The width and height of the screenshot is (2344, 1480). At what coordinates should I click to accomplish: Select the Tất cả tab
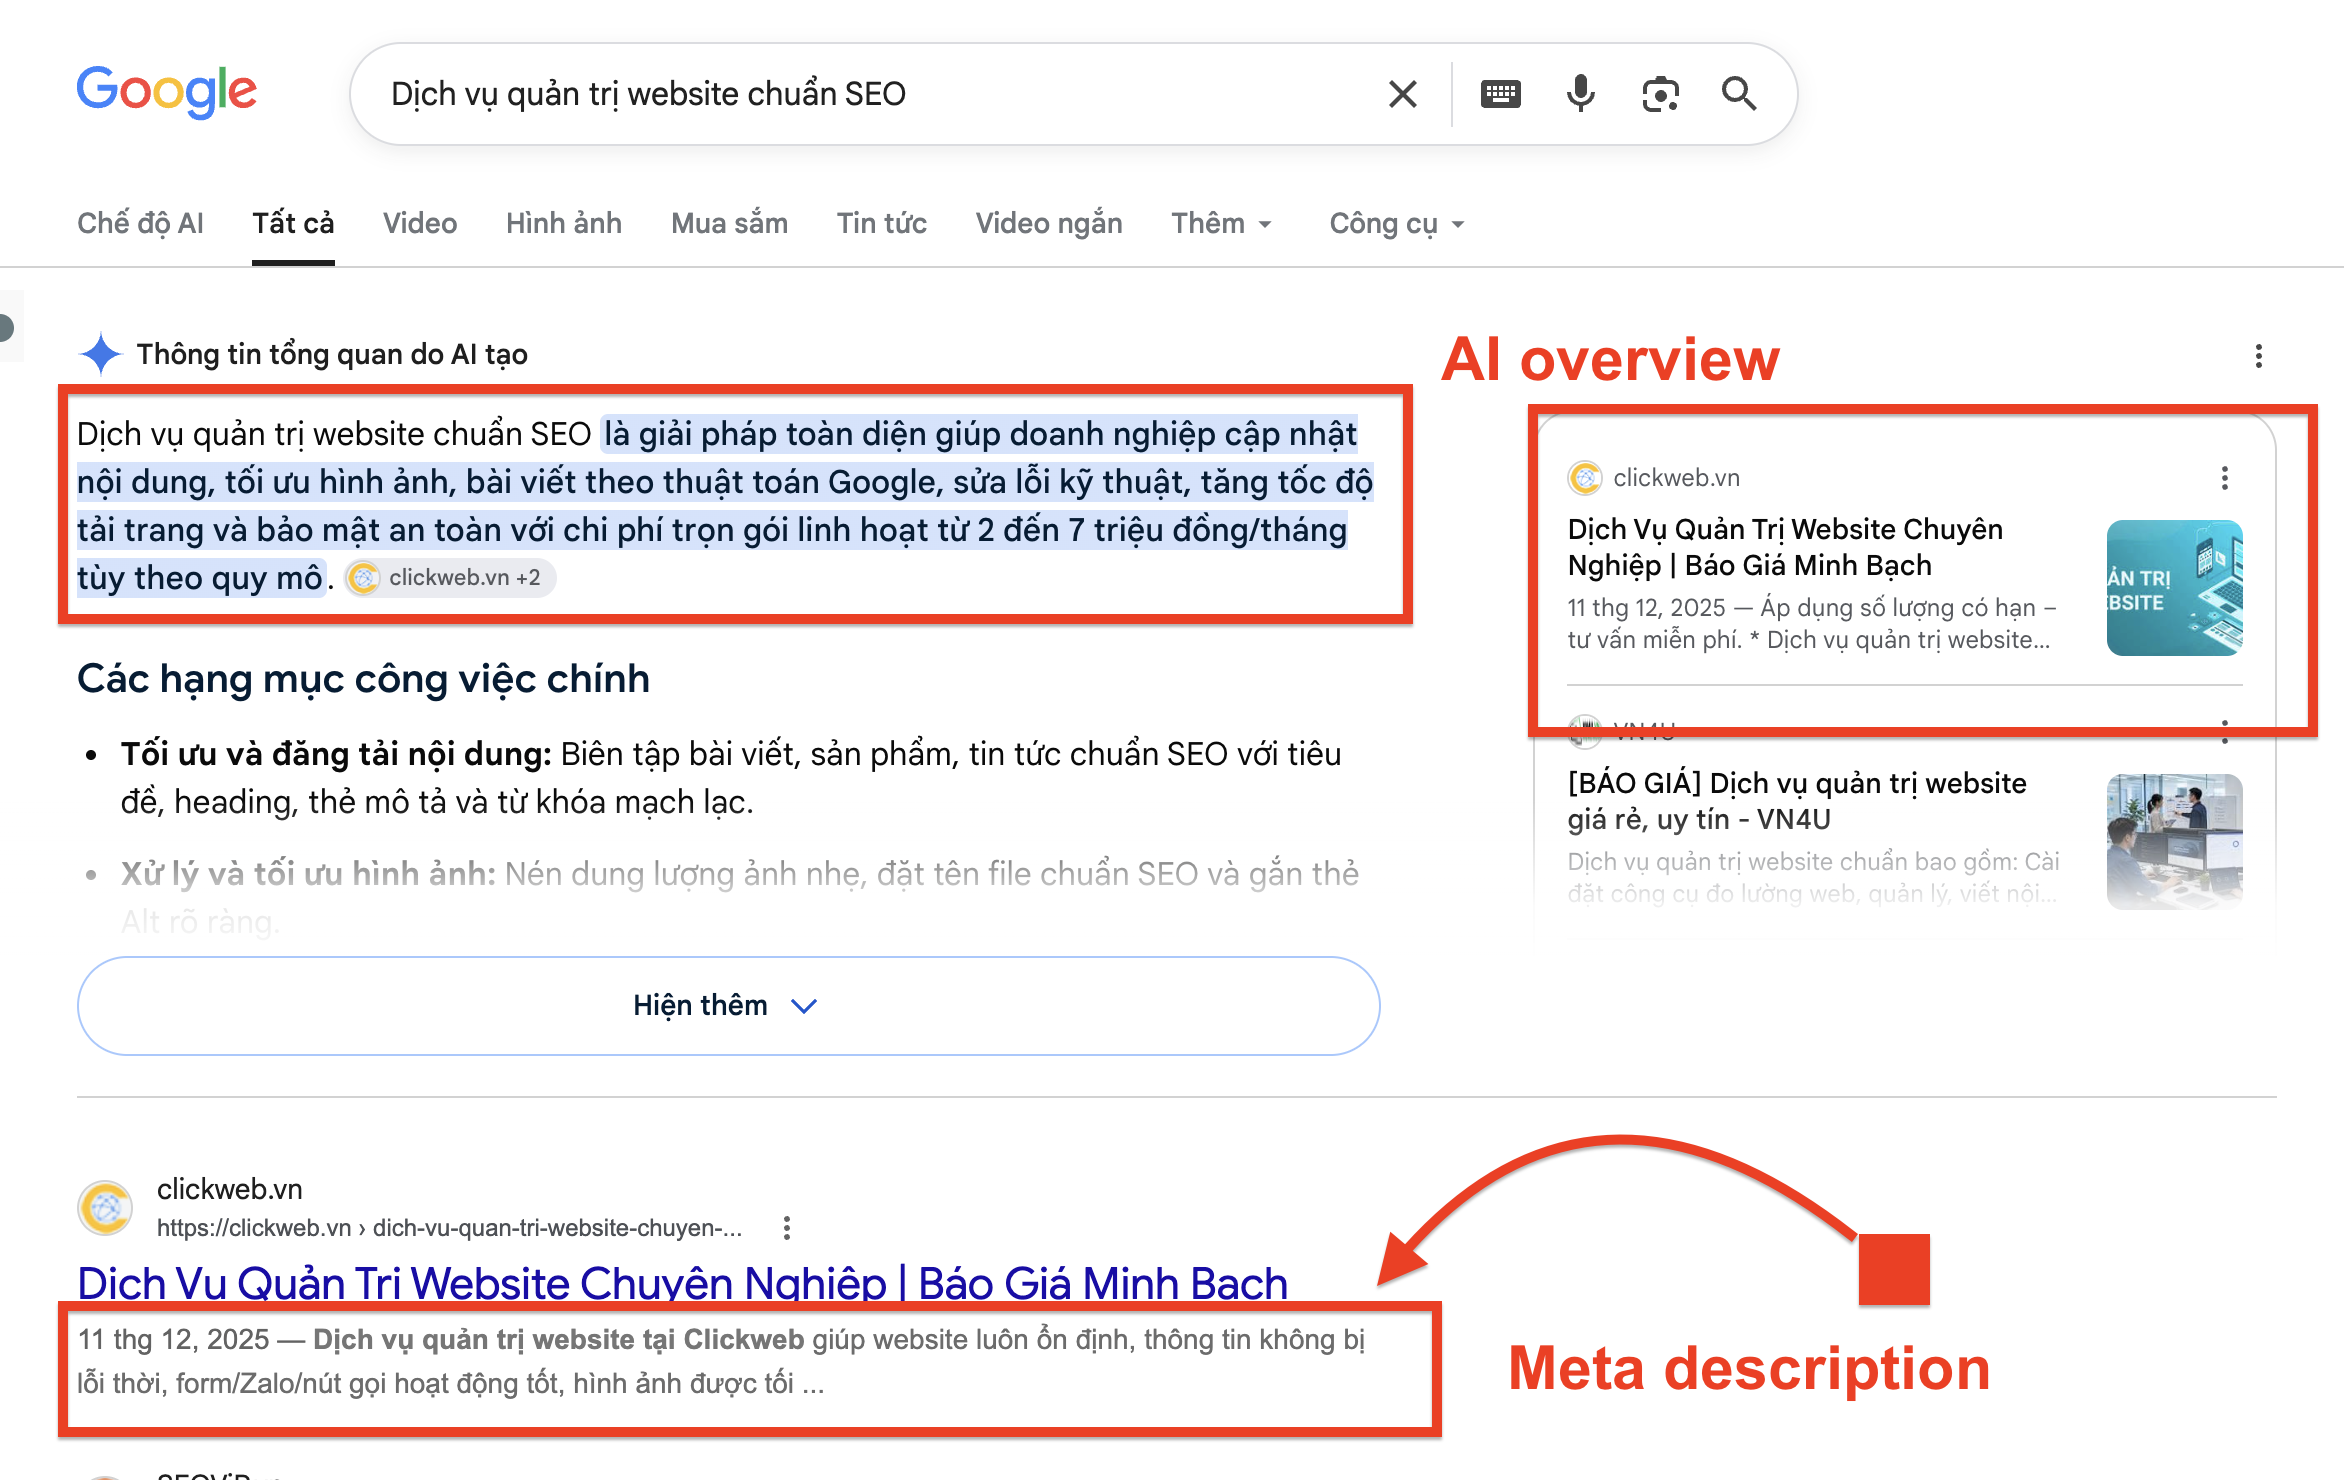[x=293, y=223]
